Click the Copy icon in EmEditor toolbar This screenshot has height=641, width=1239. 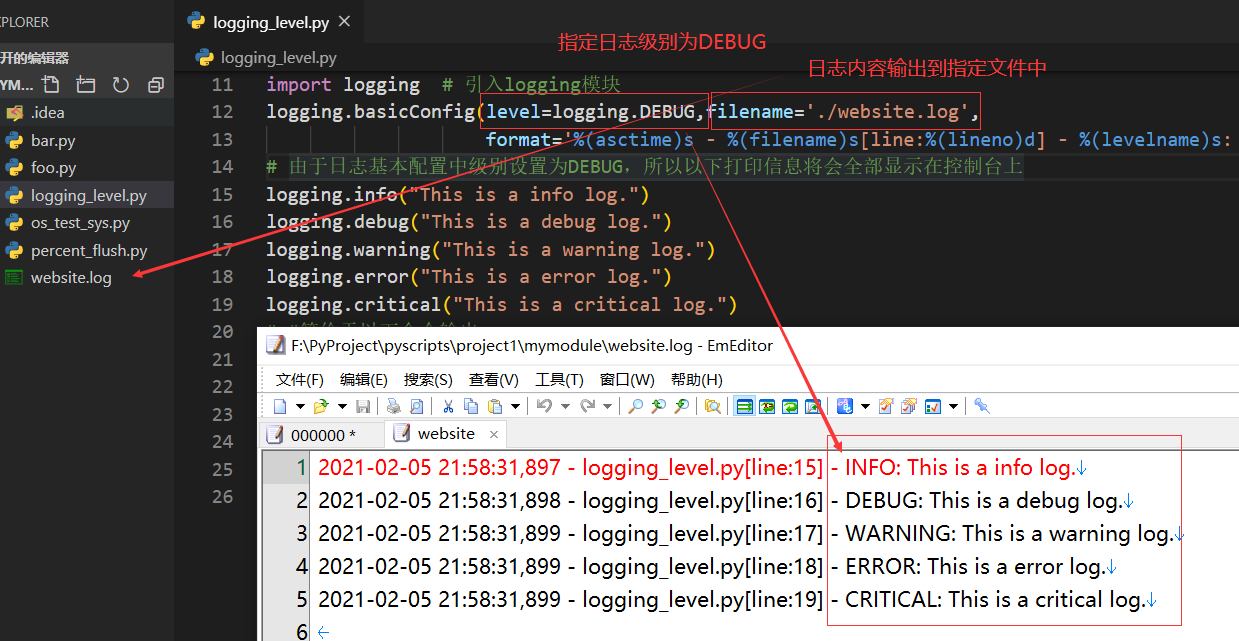click(471, 406)
